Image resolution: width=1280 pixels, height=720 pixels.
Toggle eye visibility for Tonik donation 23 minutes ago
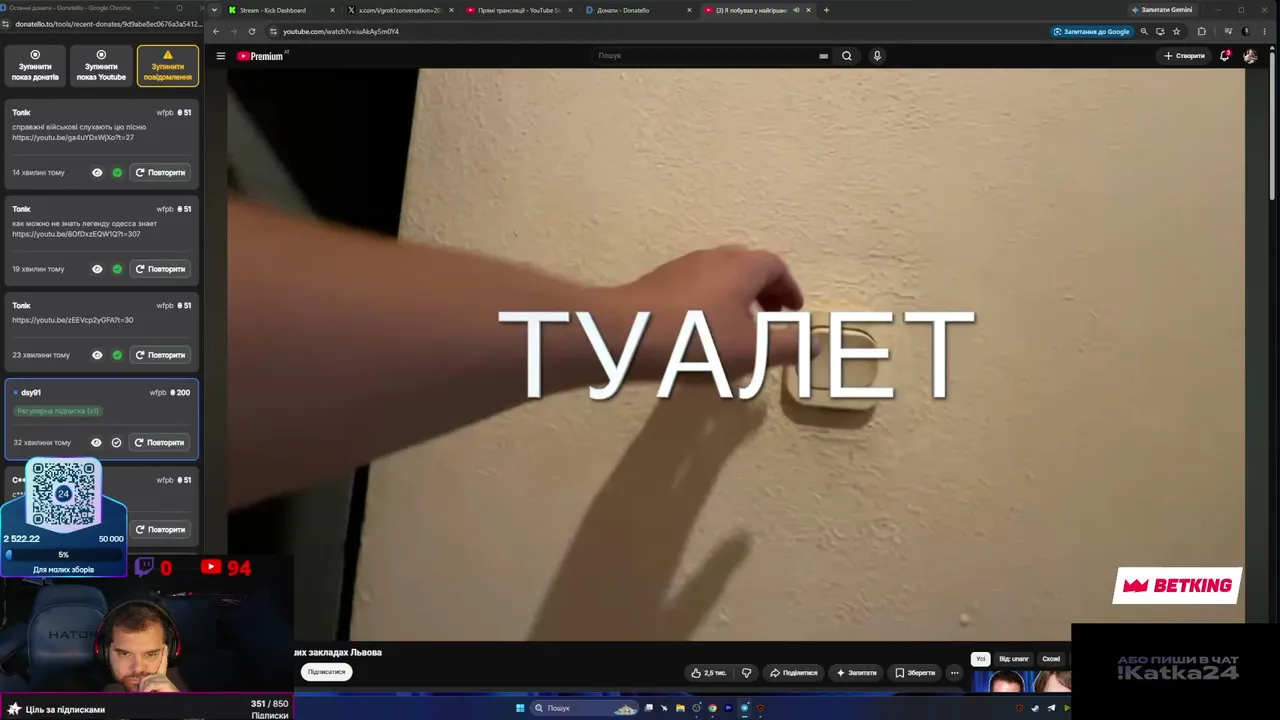click(97, 355)
